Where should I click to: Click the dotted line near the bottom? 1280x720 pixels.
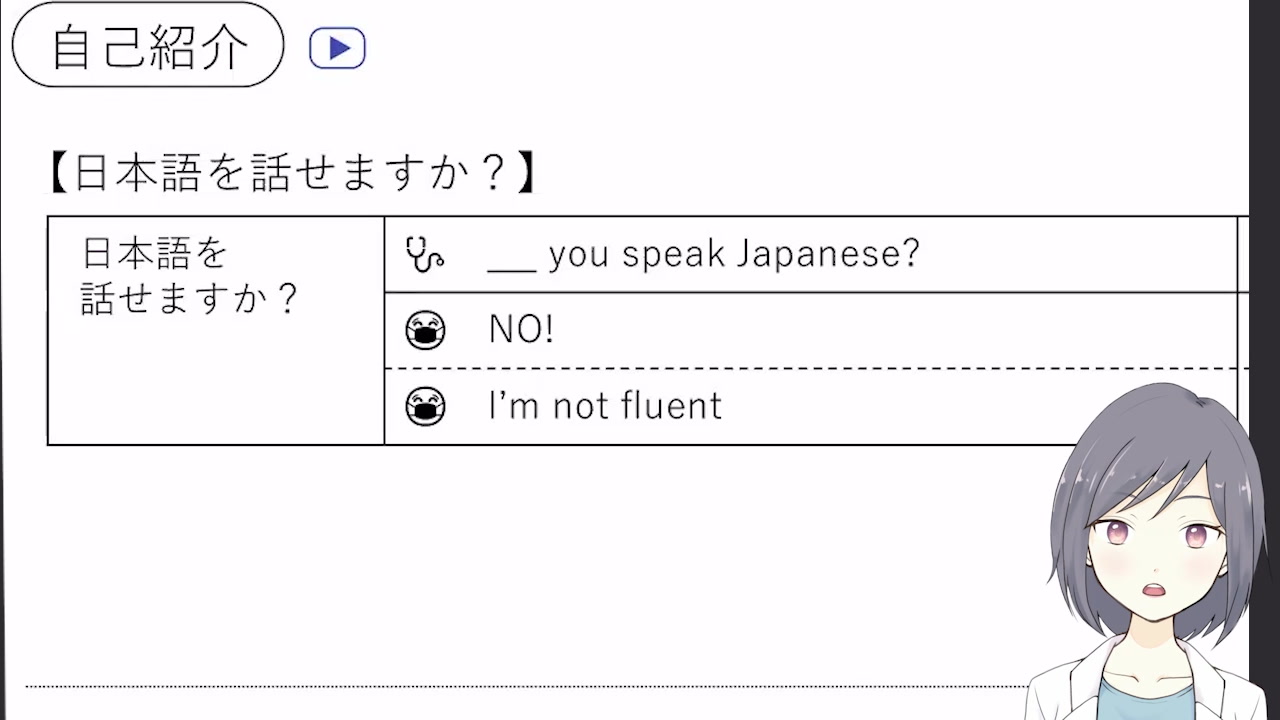(x=500, y=686)
